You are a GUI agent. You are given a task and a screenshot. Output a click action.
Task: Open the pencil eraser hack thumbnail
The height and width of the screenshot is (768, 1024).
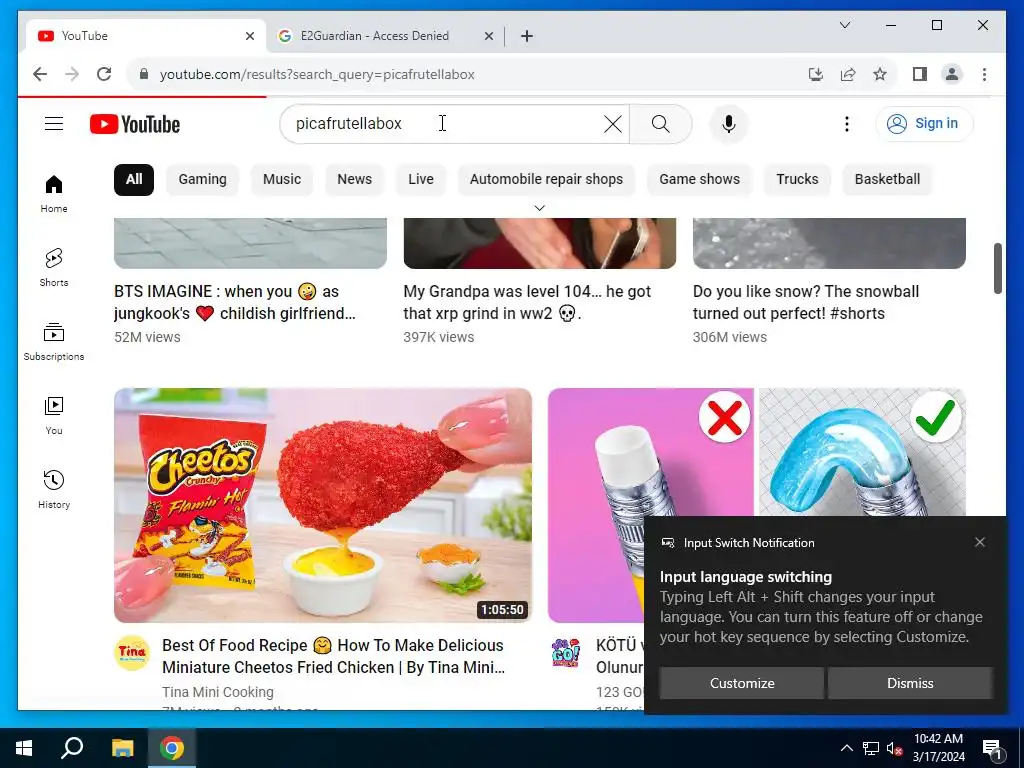point(756,504)
